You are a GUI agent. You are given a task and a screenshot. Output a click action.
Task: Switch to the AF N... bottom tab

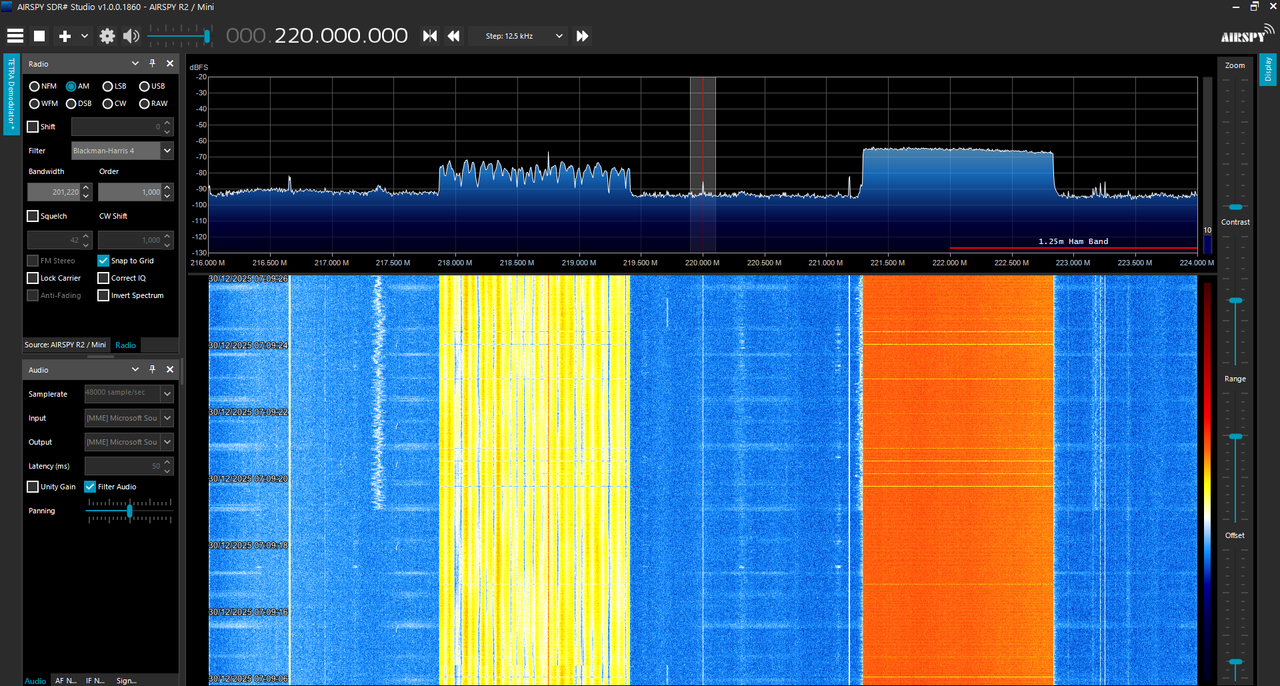point(65,680)
